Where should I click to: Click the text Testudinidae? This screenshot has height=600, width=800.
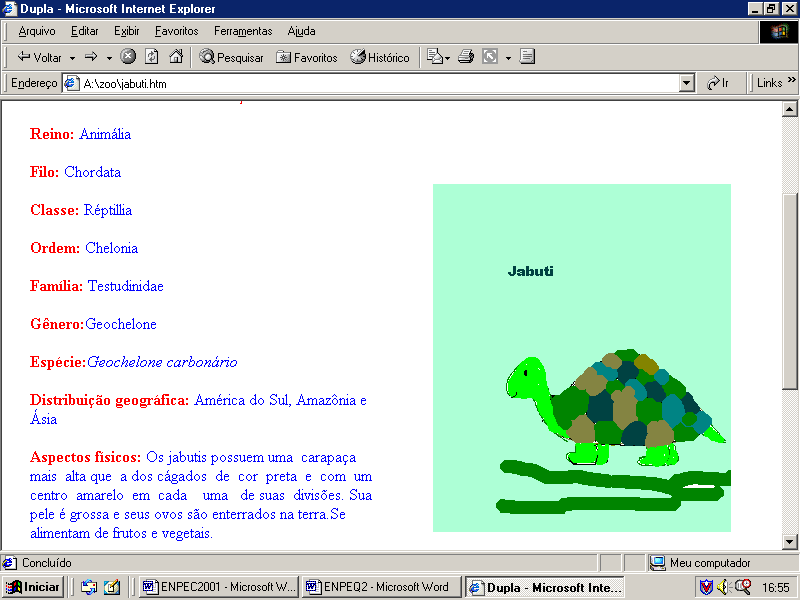[126, 286]
